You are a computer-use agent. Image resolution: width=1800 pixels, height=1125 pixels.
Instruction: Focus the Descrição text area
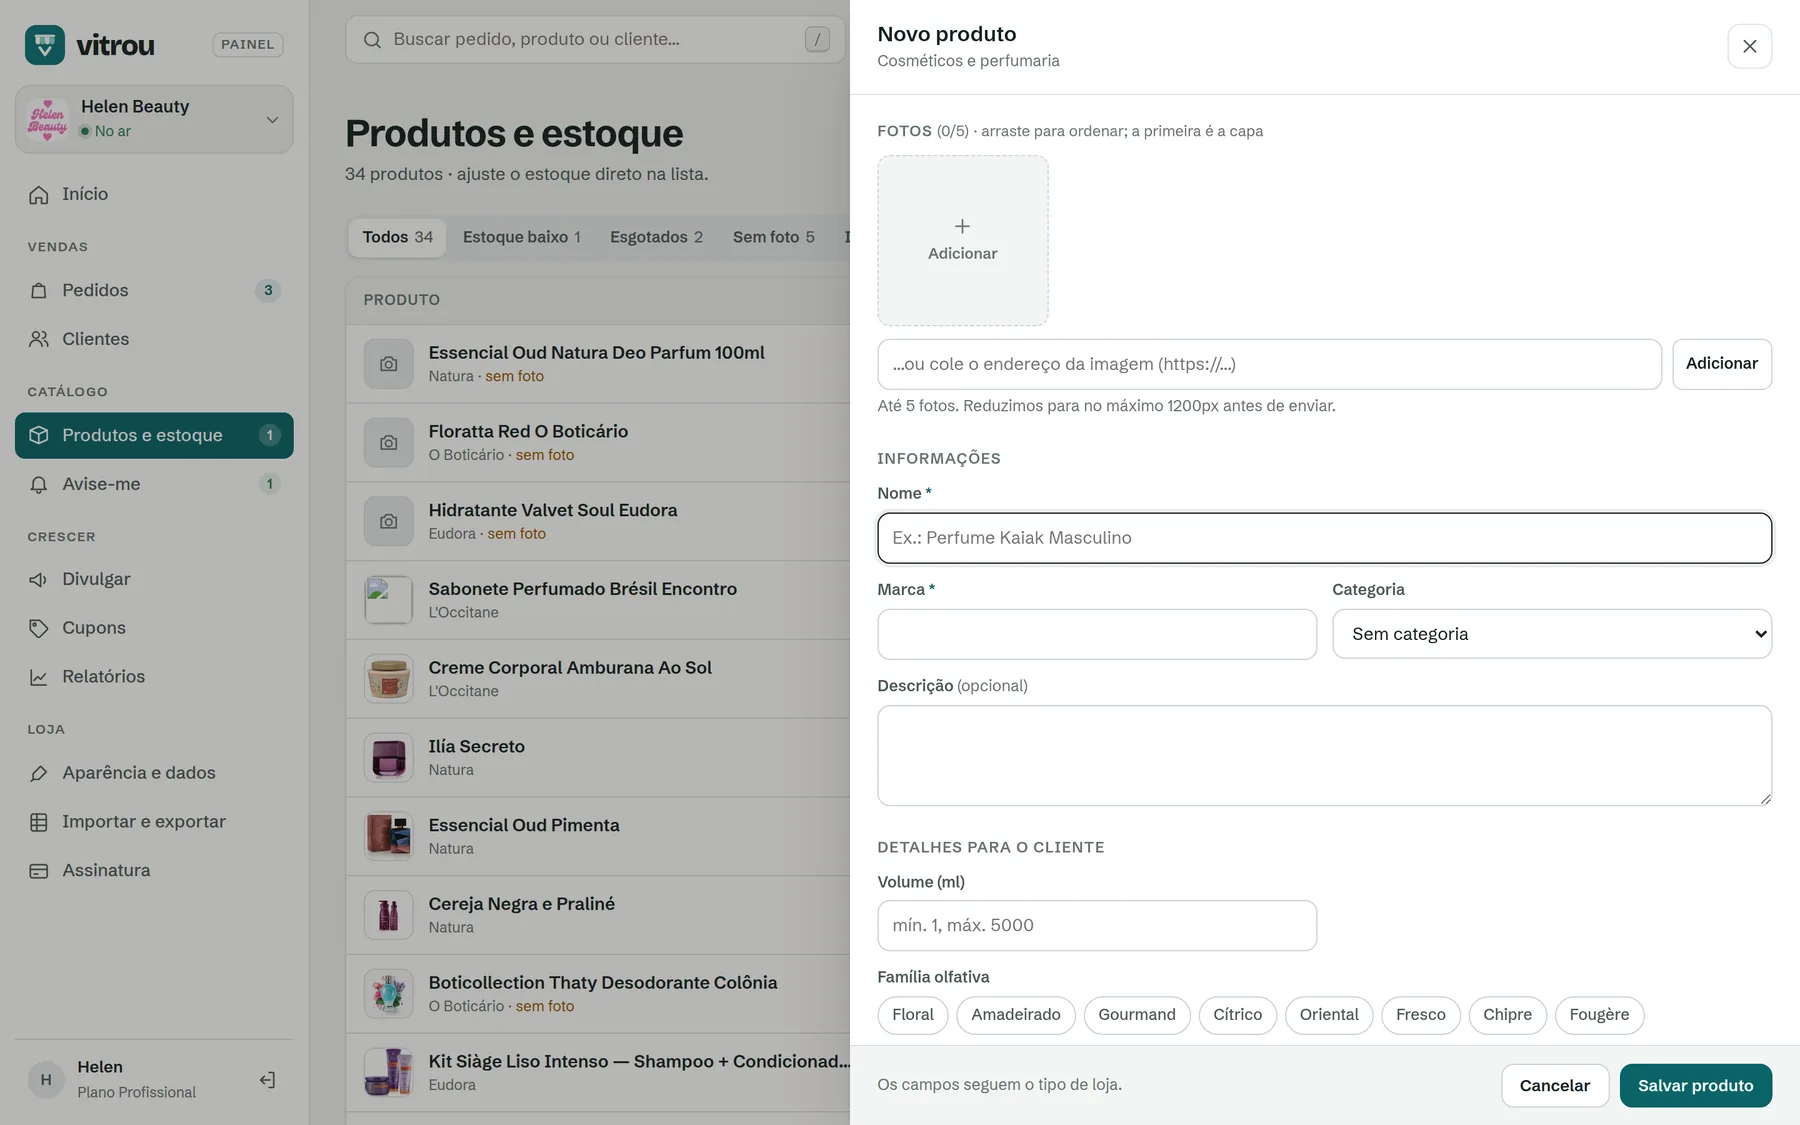coord(1325,756)
